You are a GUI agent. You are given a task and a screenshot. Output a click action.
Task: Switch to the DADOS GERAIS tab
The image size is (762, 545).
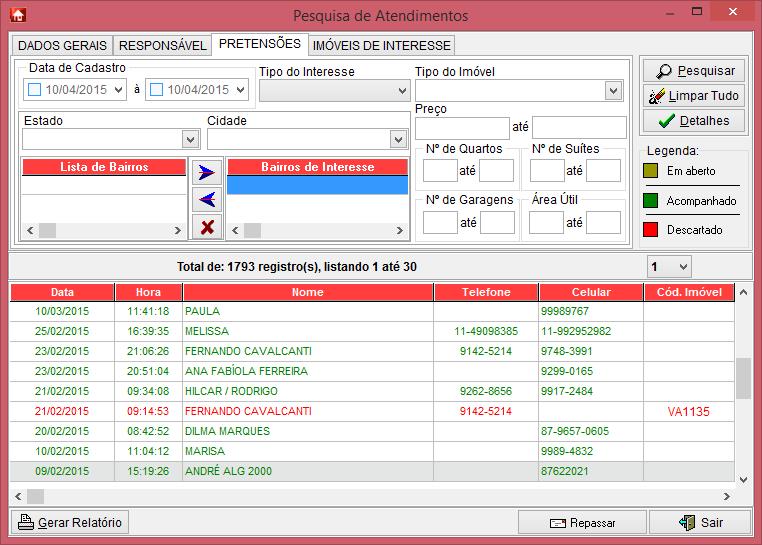[x=62, y=45]
